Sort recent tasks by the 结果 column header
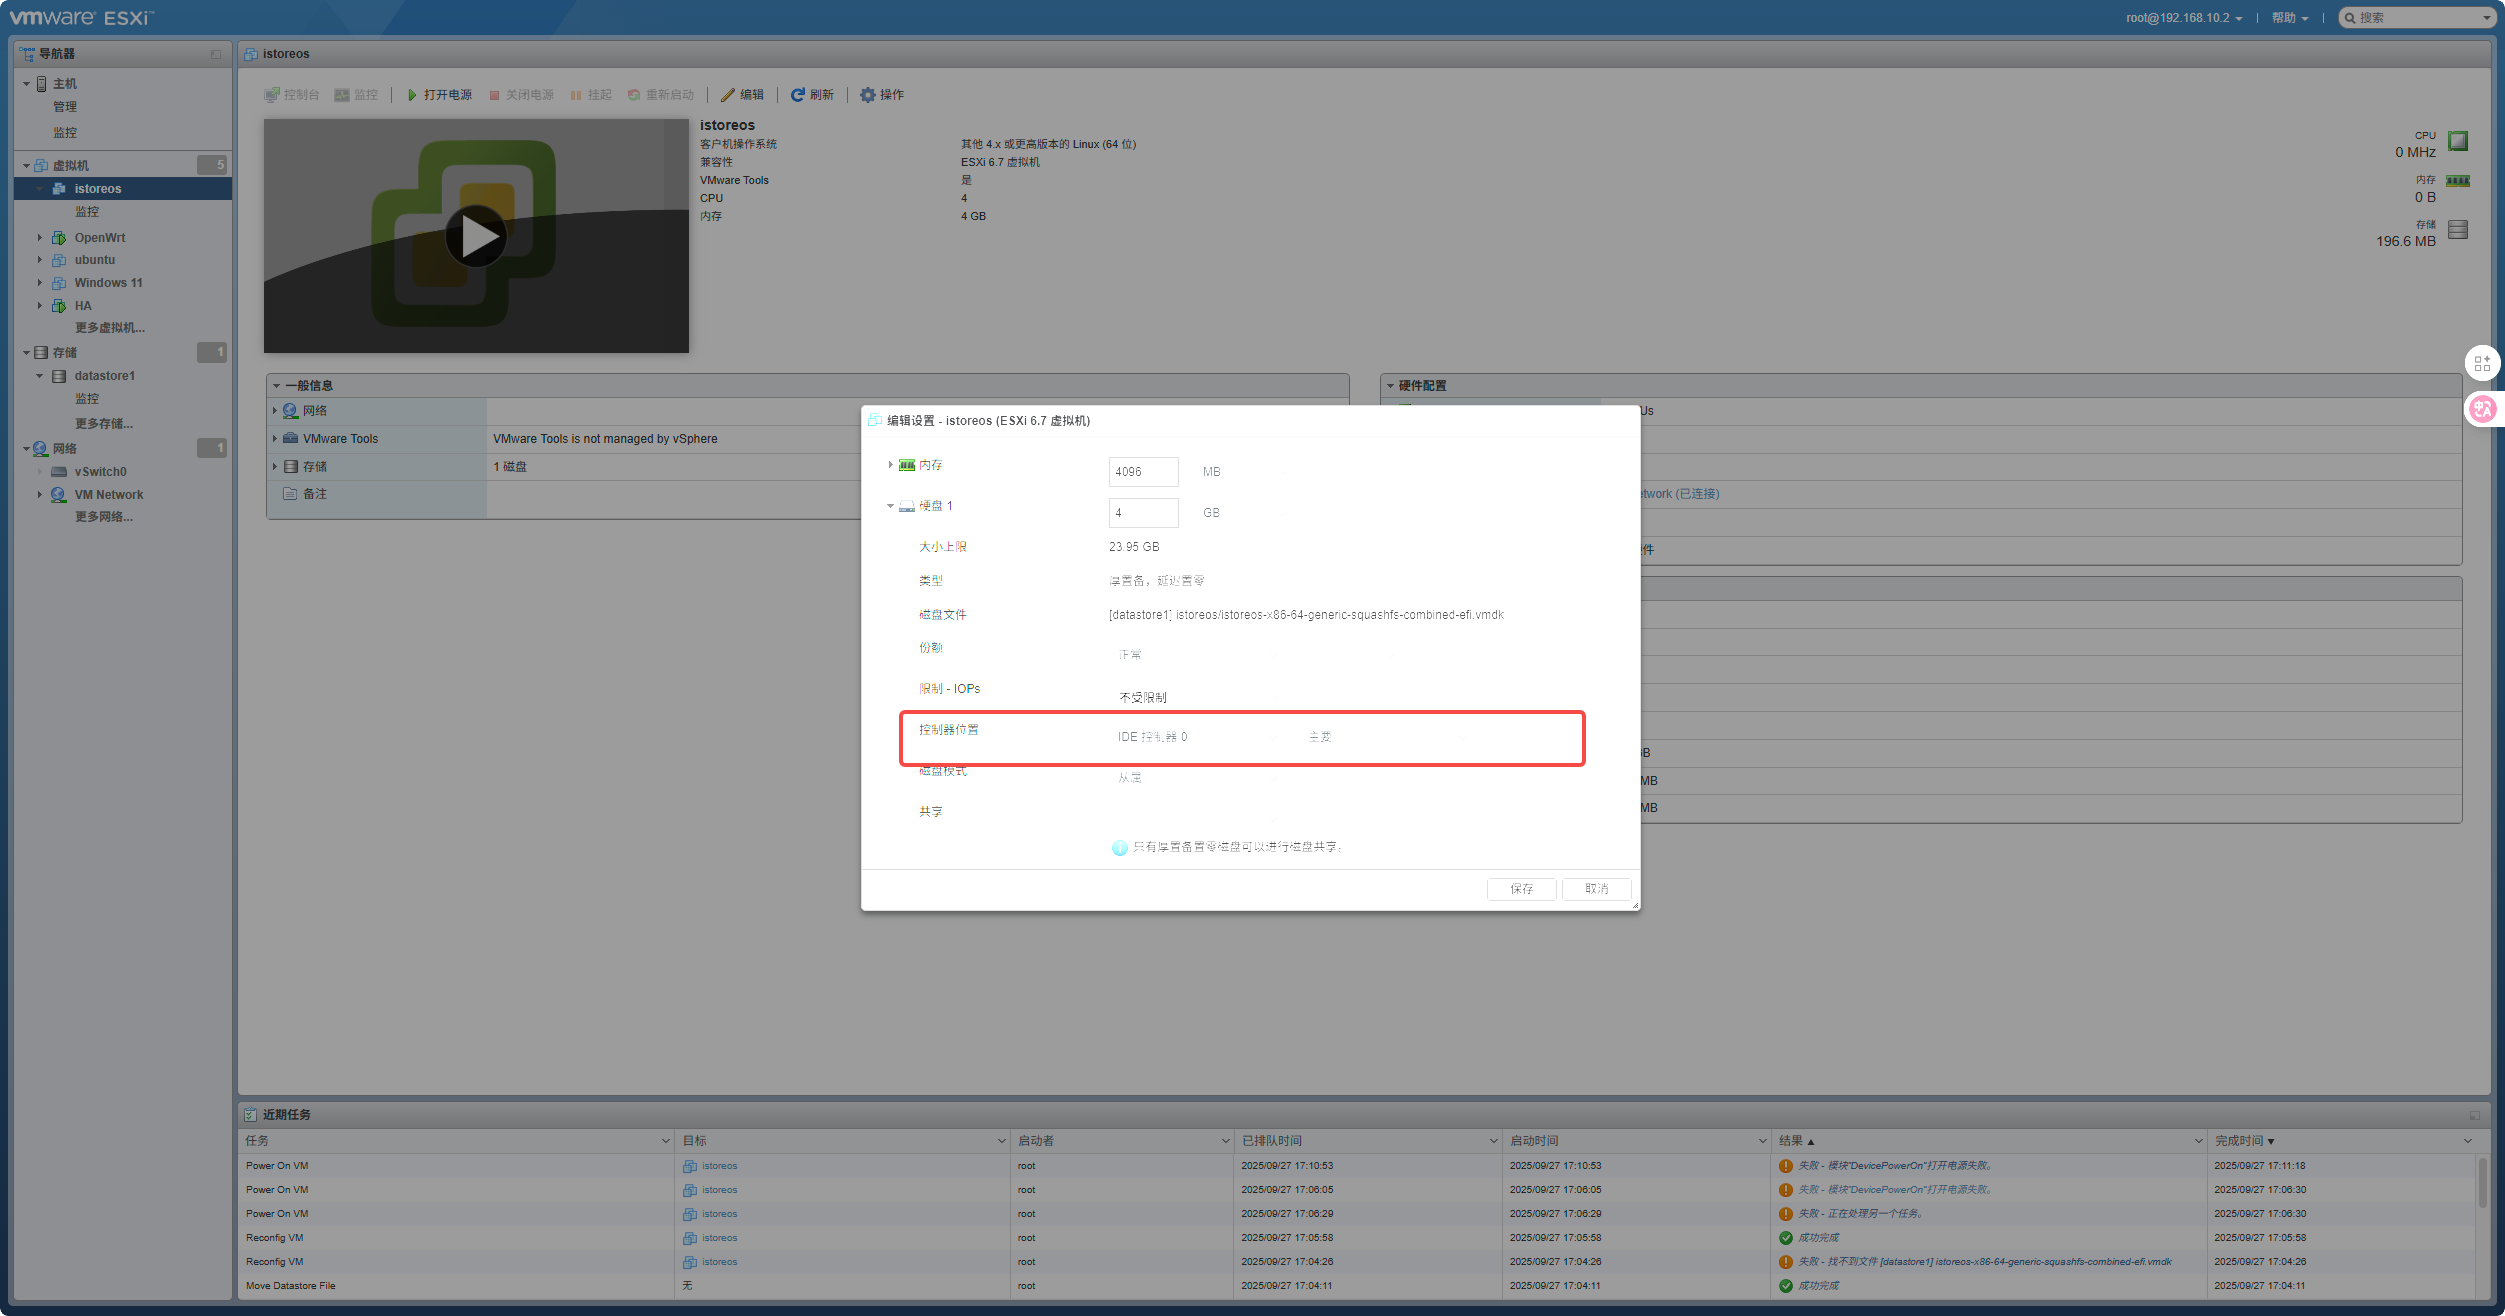 [1988, 1141]
